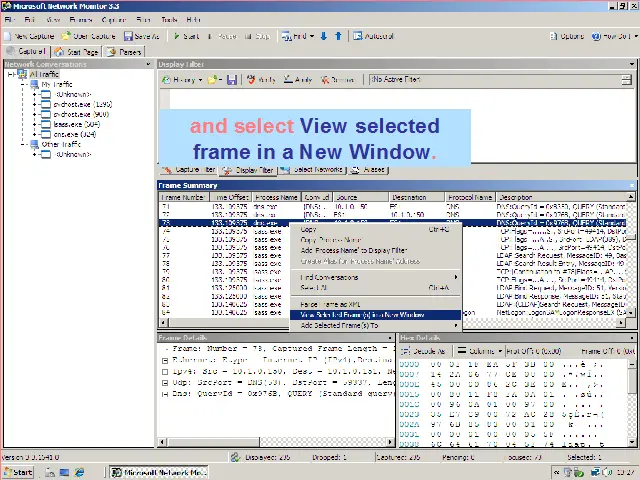Click Apply in the Display Filter toolbar
The image size is (640, 480).
click(298, 80)
